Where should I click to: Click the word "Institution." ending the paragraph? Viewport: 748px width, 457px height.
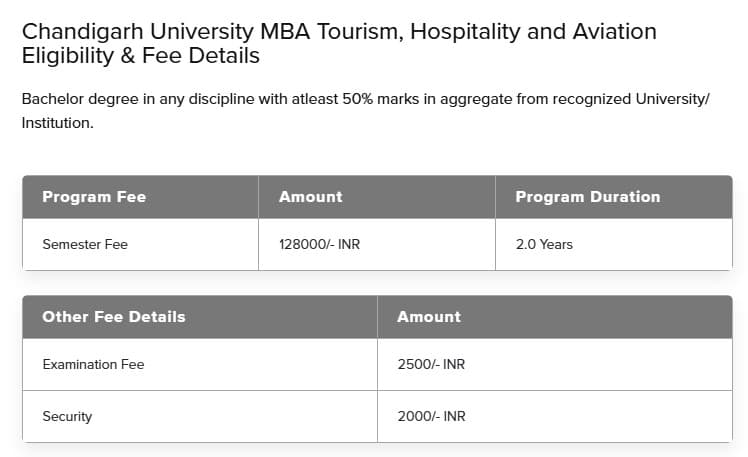[57, 123]
